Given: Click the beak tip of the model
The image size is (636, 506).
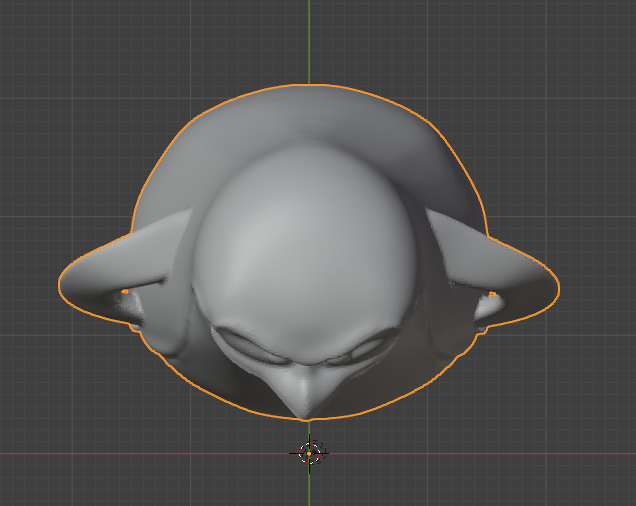Looking at the screenshot, I should coord(306,414).
